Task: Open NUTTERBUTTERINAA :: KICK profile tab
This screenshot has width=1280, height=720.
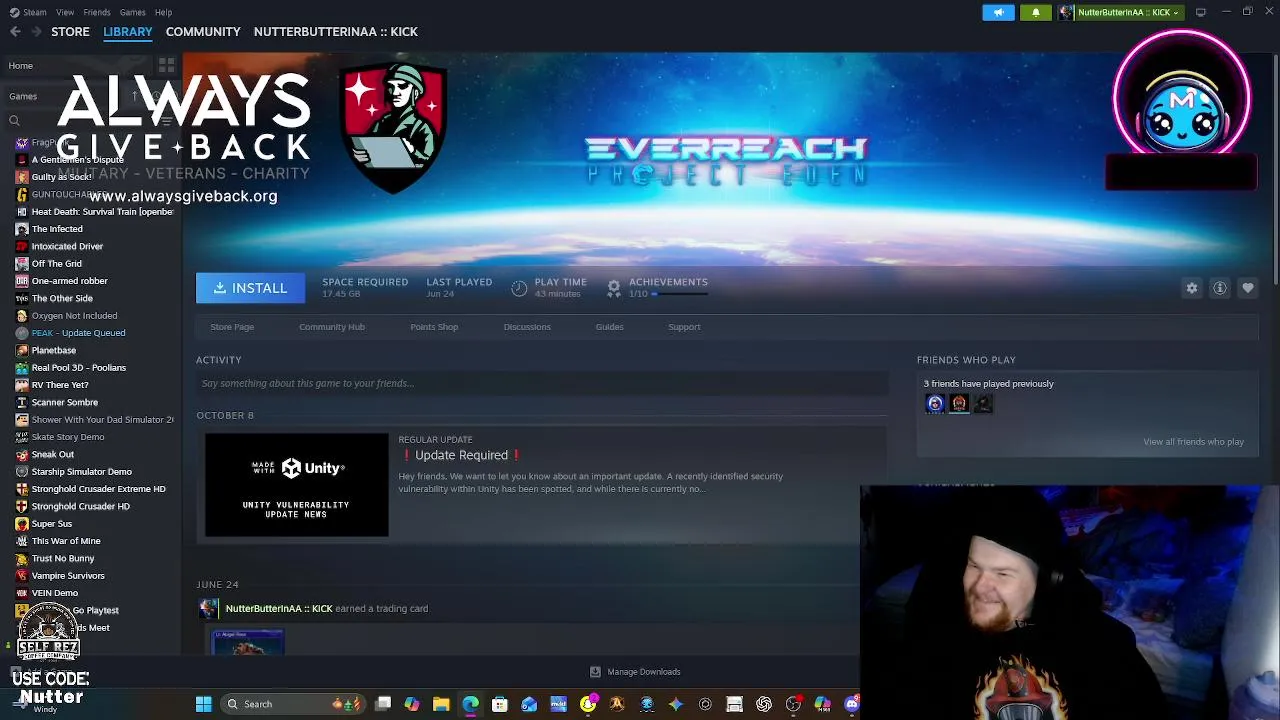Action: tap(336, 32)
